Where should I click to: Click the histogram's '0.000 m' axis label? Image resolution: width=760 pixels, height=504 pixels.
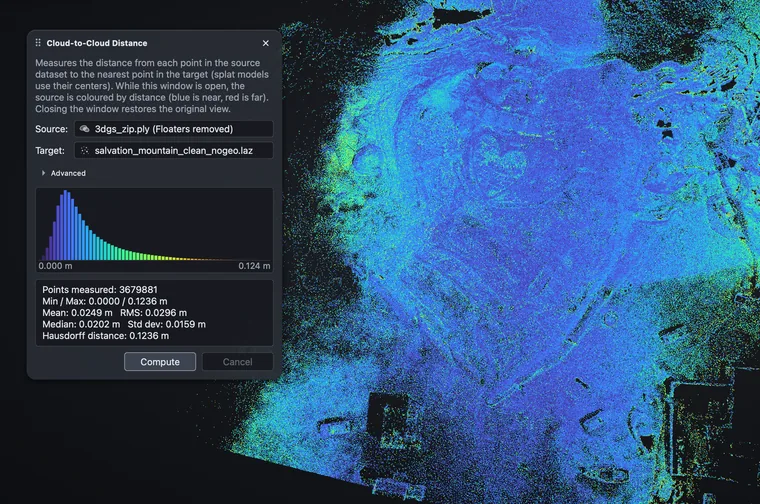click(x=55, y=266)
